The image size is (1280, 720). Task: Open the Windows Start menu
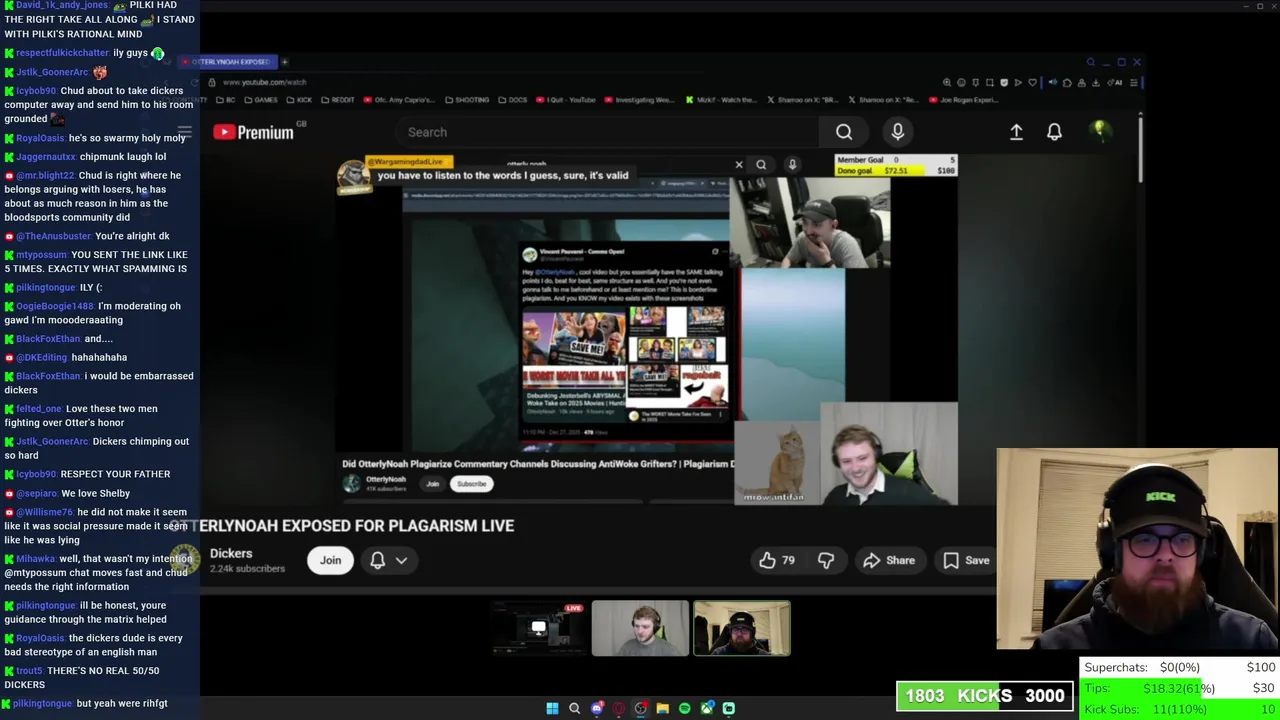click(x=552, y=708)
